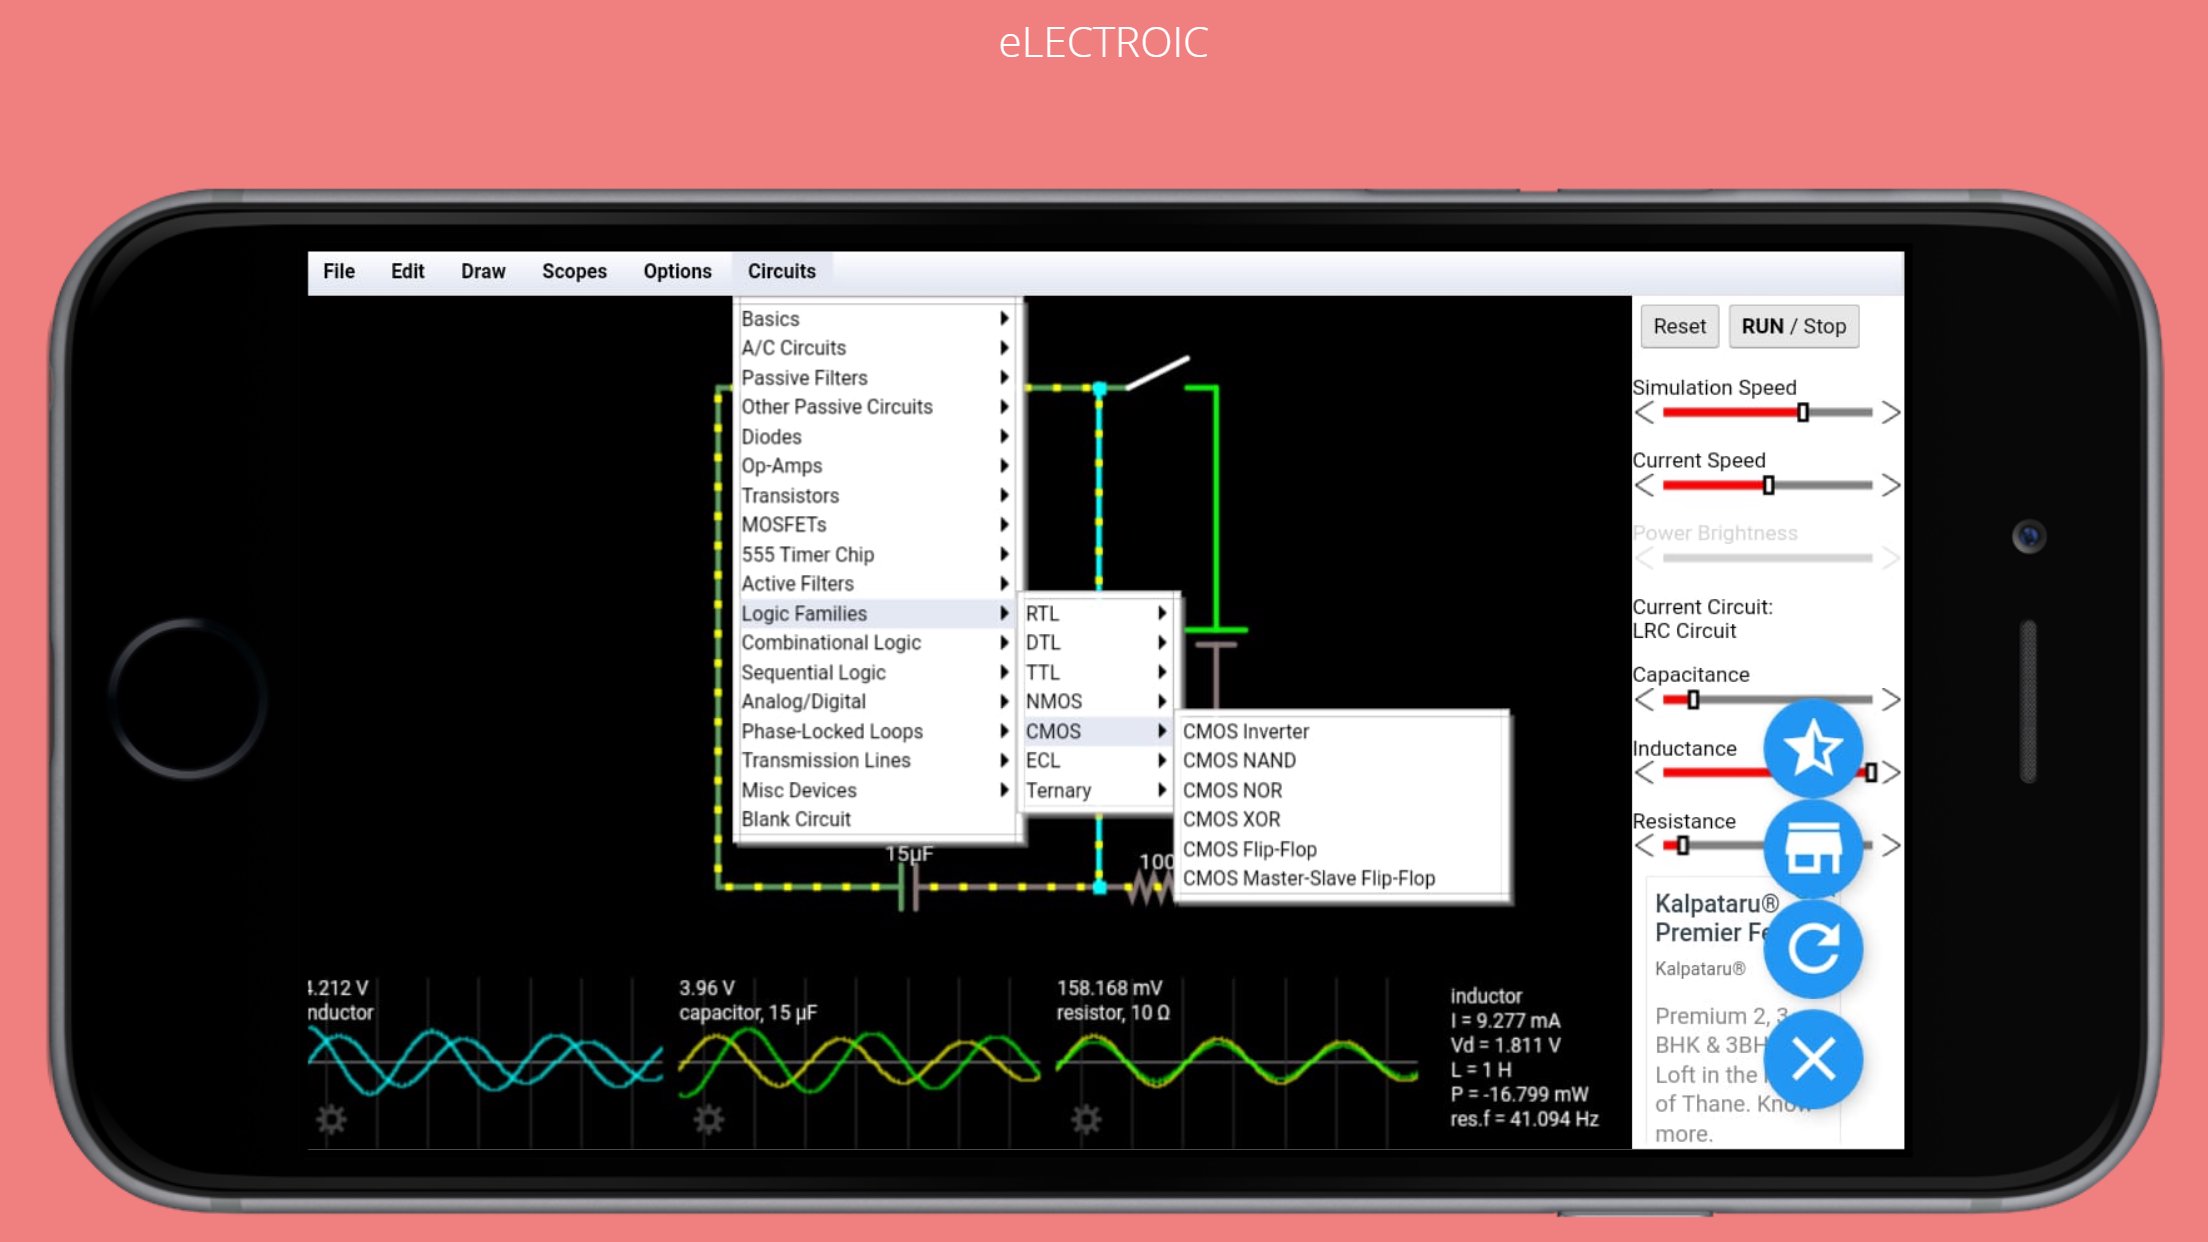
Task: Click the capacitor component in the circuit
Action: pos(909,886)
